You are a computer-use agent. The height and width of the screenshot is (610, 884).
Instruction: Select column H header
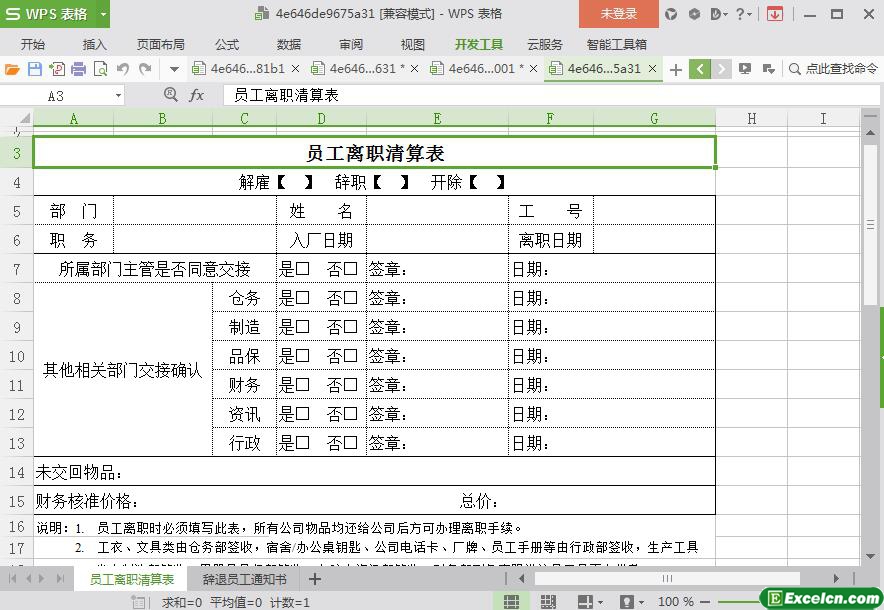(751, 118)
